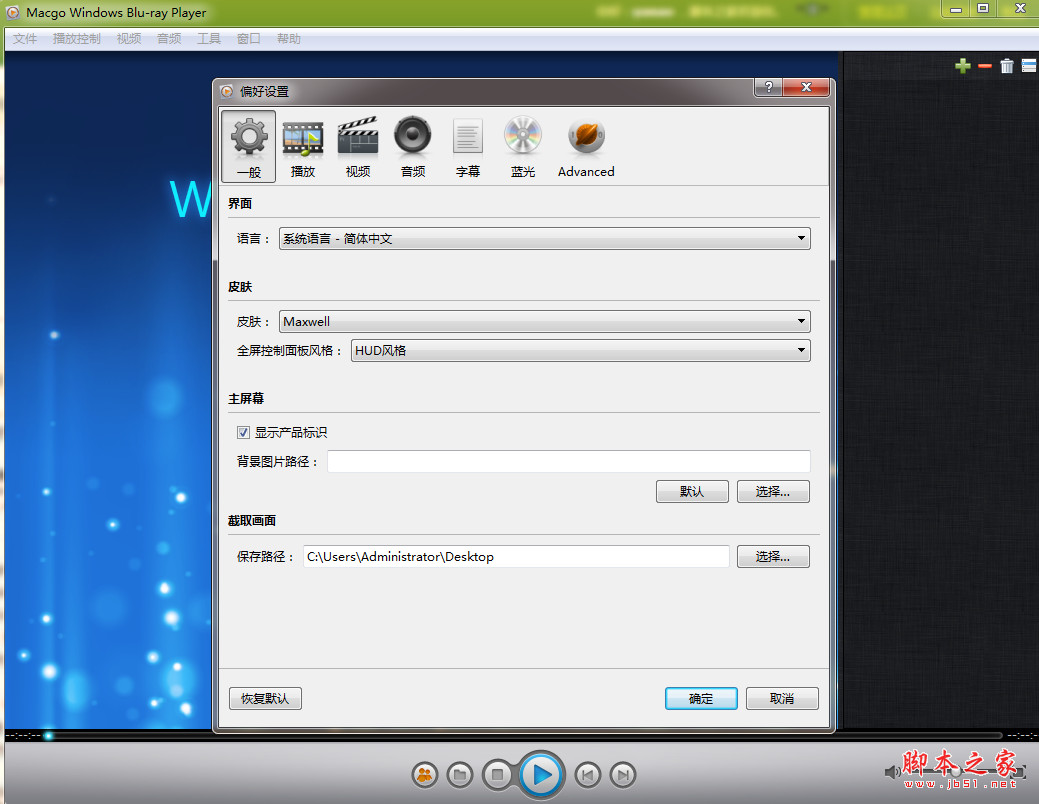The image size is (1039, 804).
Task: Expand the 语言 language dropdown
Action: tap(545, 239)
